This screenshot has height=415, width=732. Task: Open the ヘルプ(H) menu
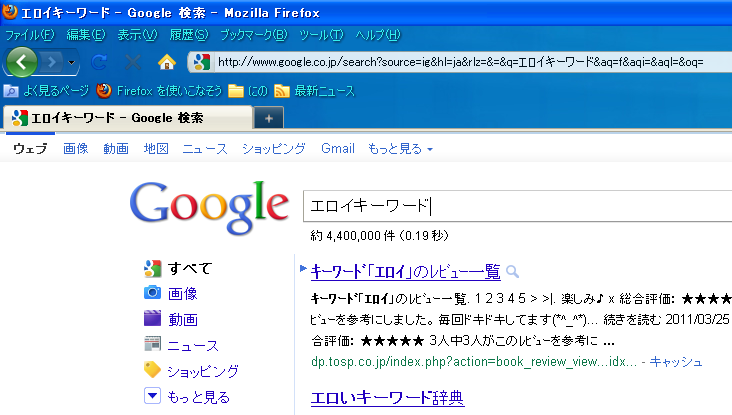tap(378, 35)
